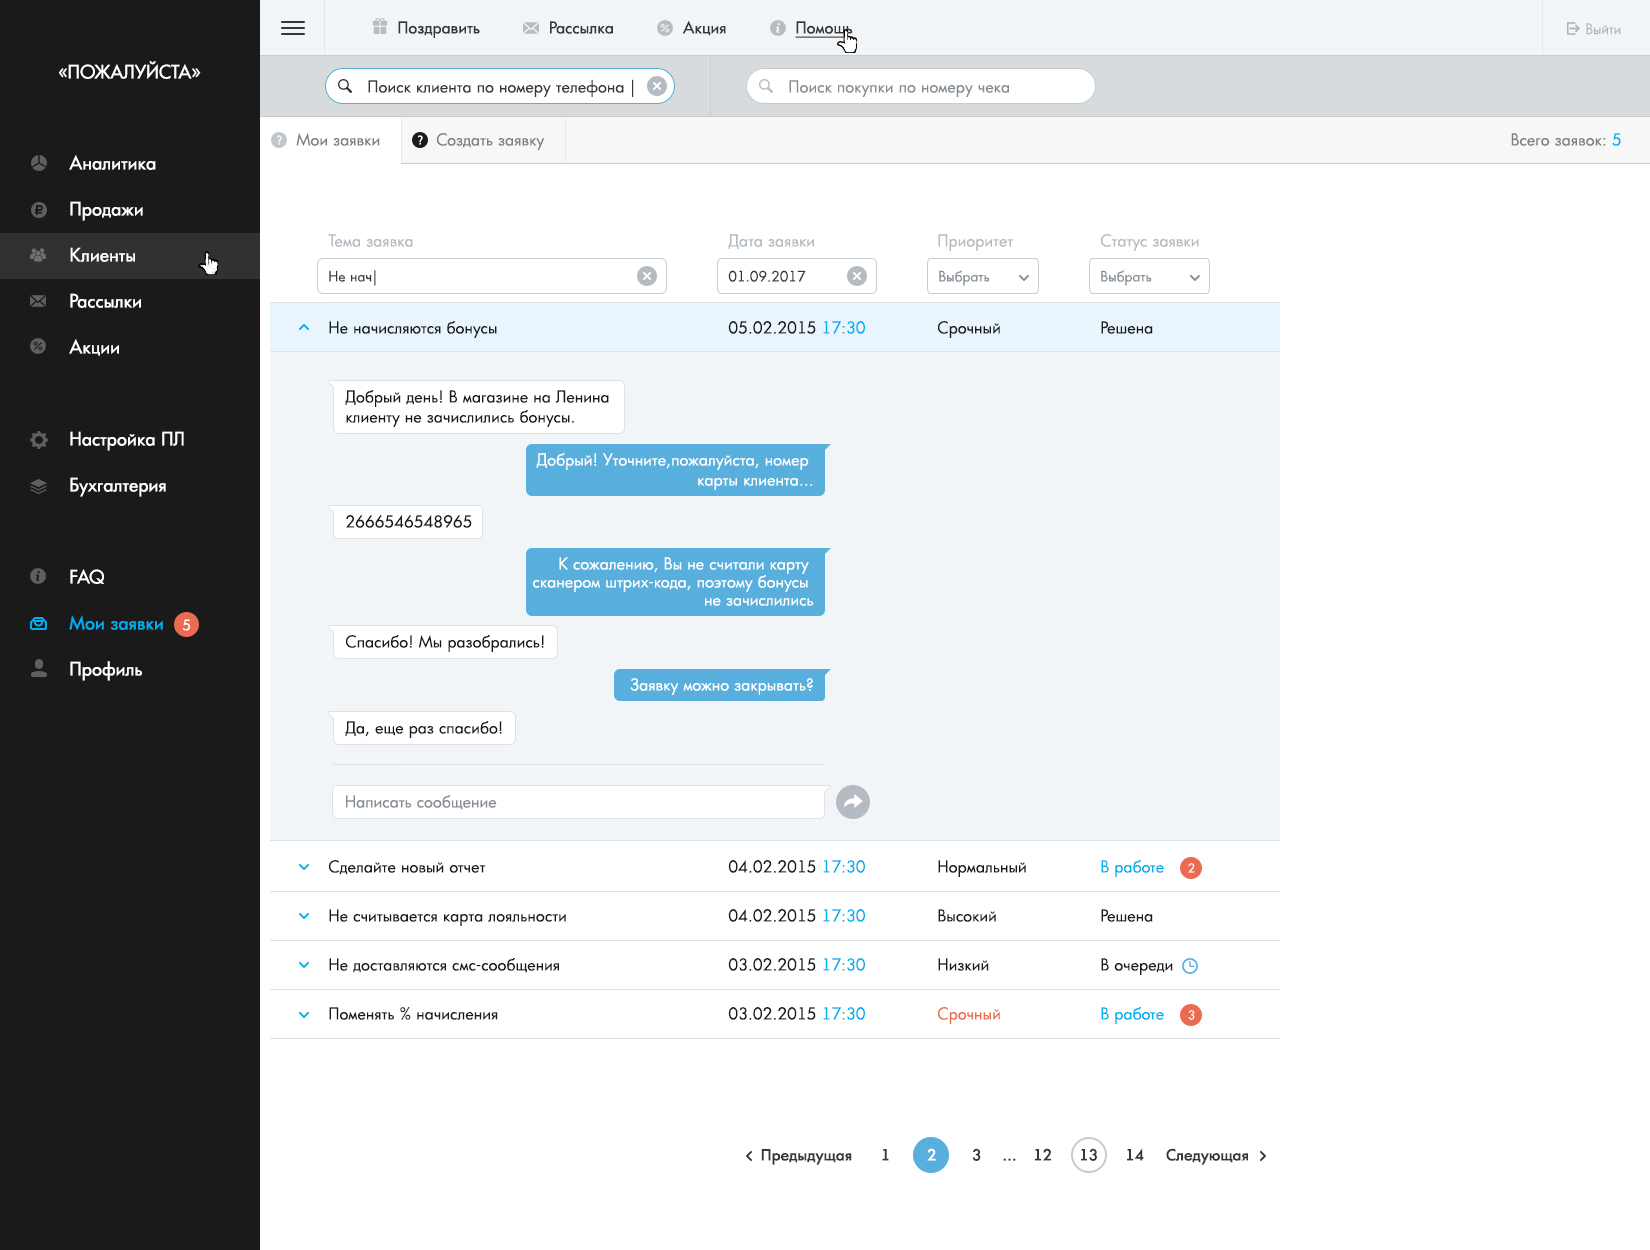Click the Рассылка toolbar link
Viewport: 1650px width, 1250px height.
581,28
